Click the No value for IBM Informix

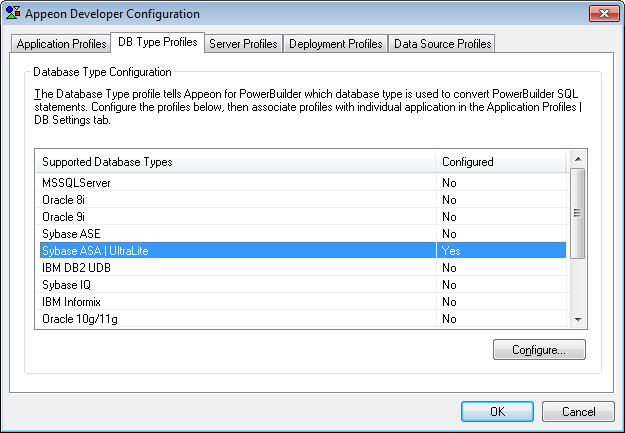click(x=449, y=302)
